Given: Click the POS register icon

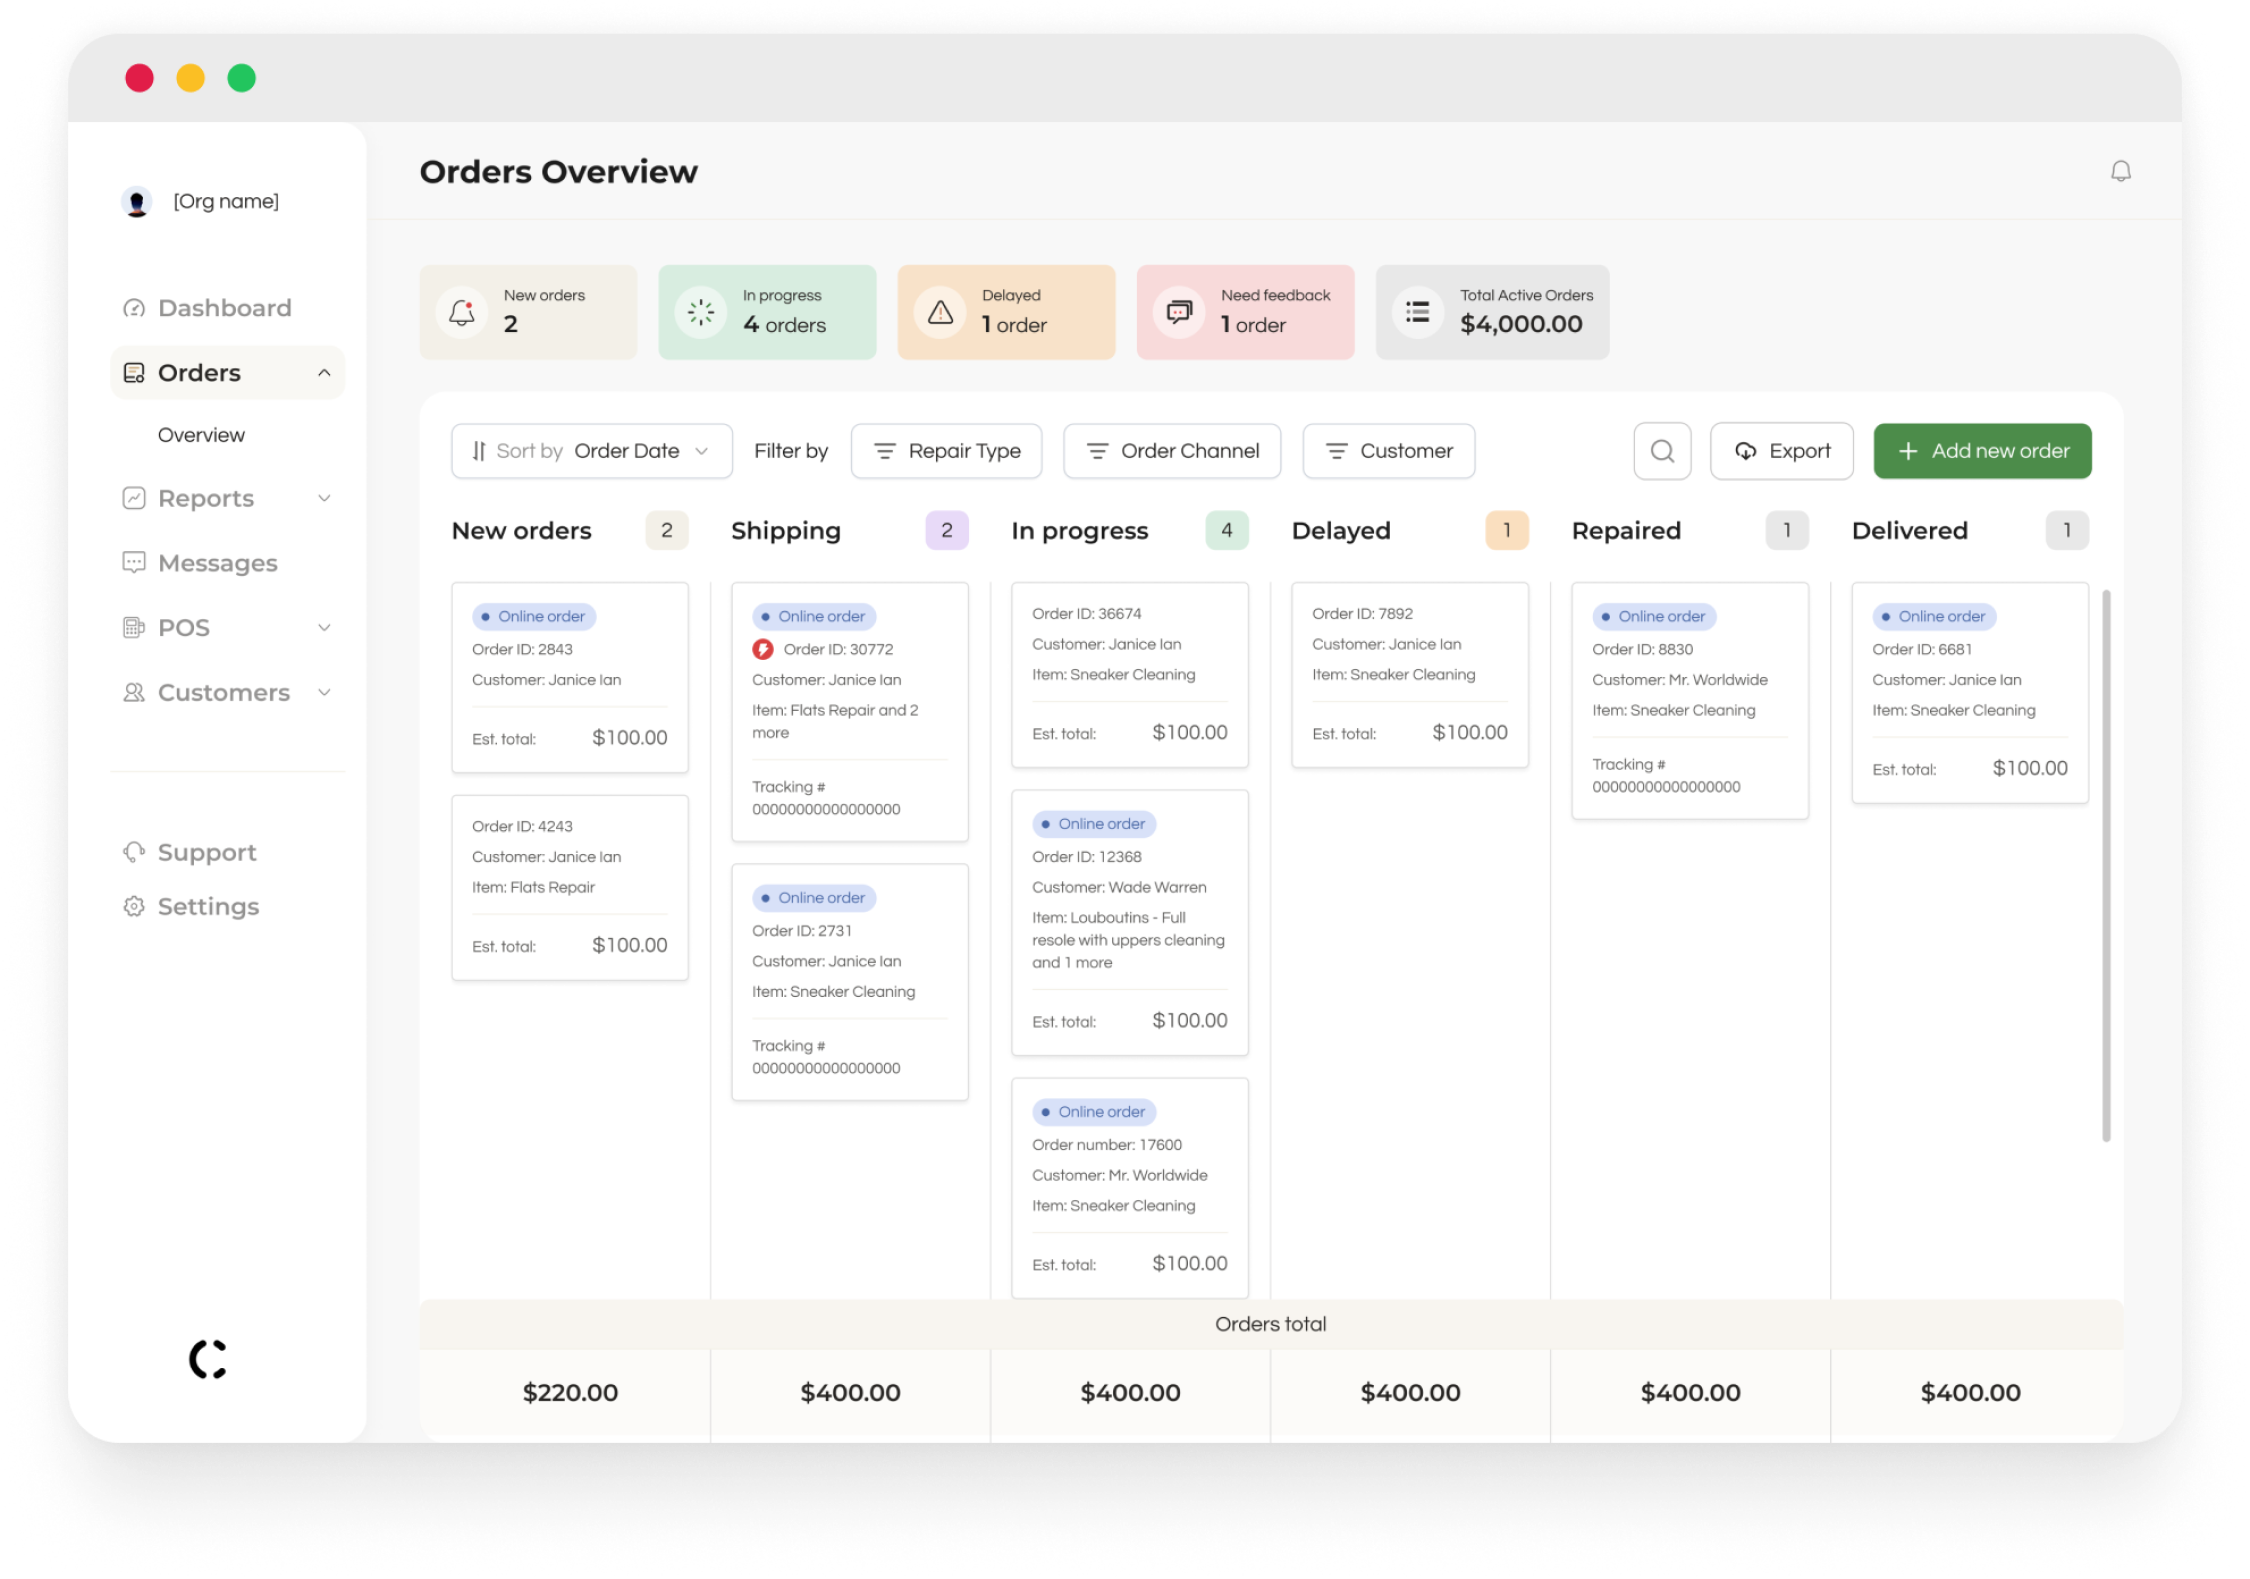Looking at the screenshot, I should coord(134,627).
